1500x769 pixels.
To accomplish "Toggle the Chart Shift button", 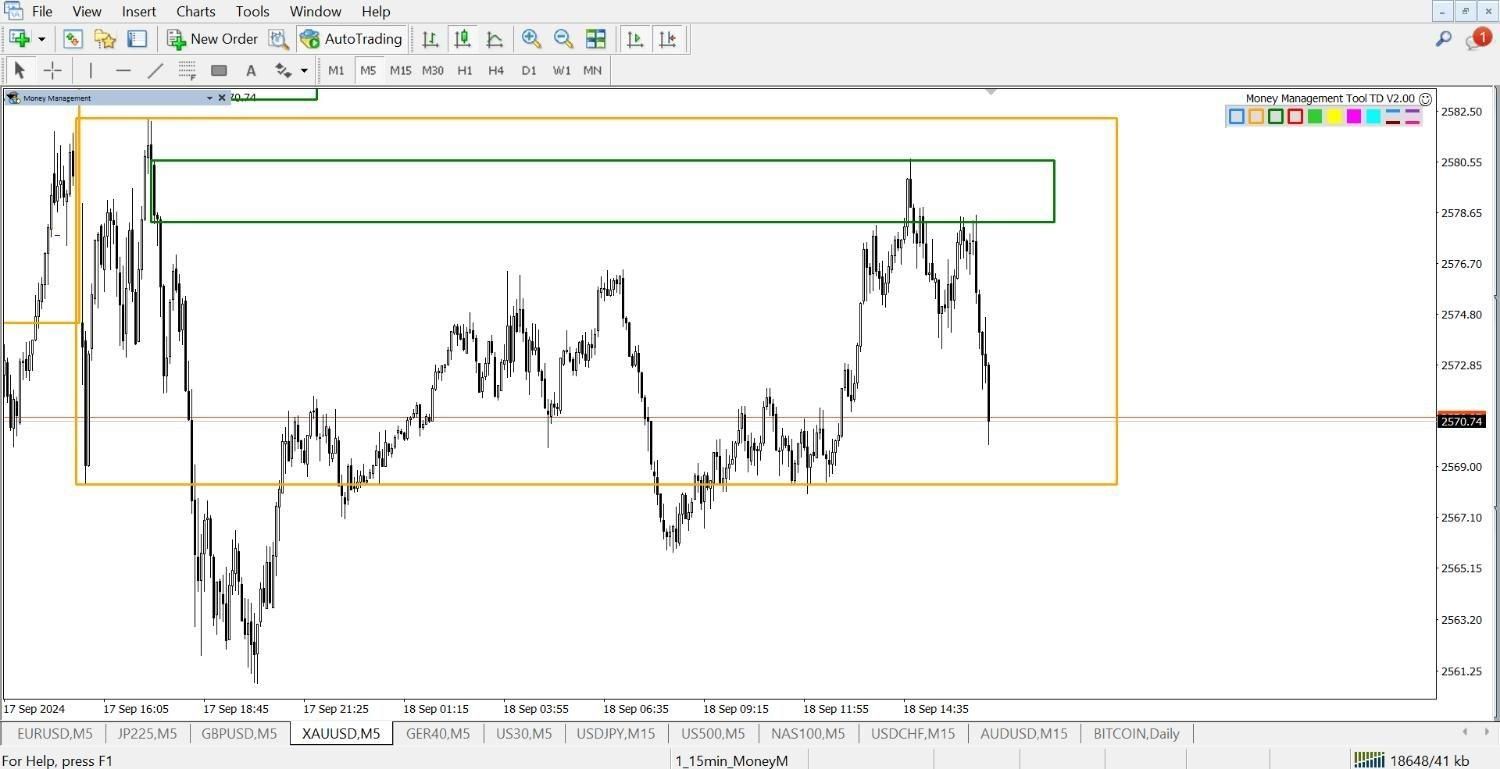I will coord(667,39).
